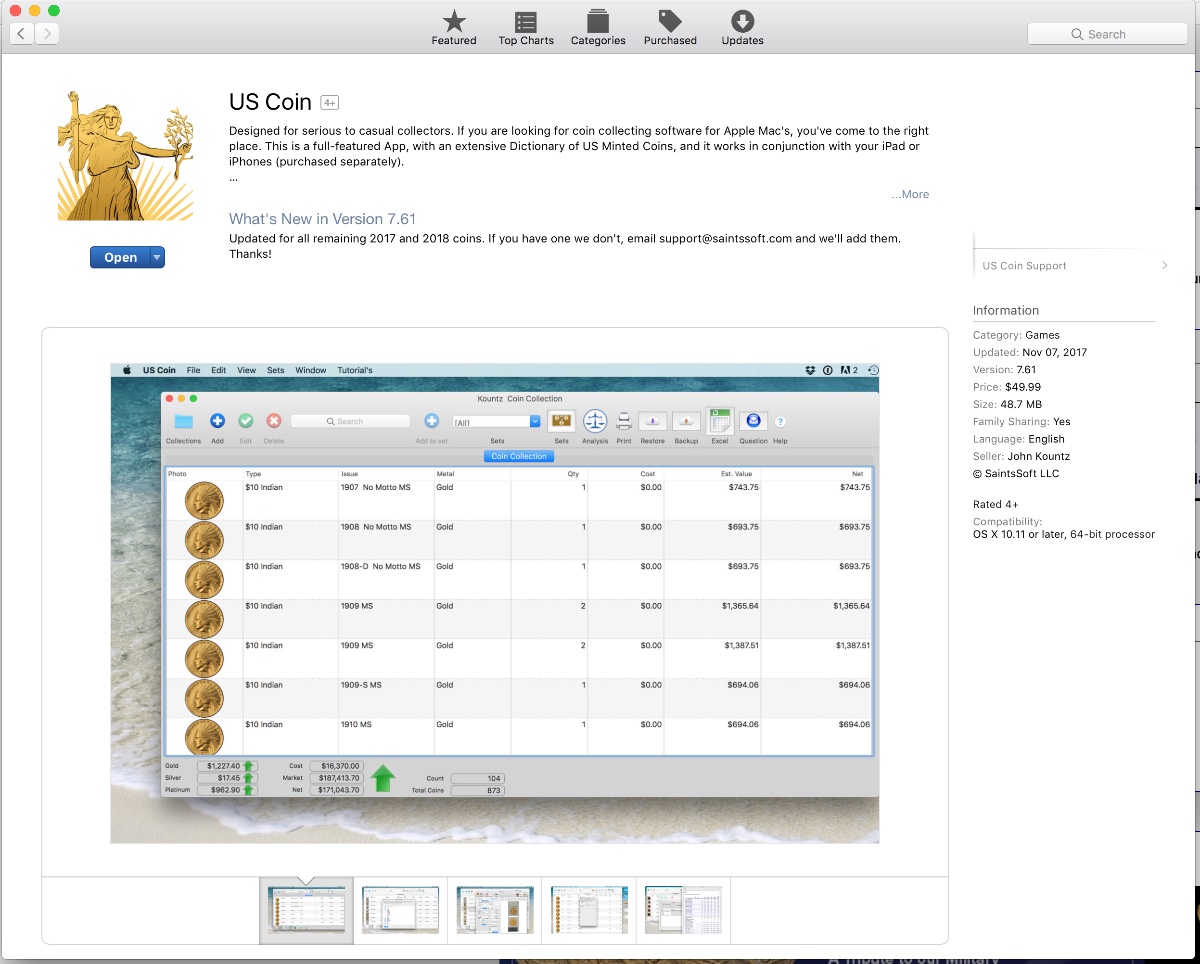This screenshot has width=1200, height=964.
Task: Expand description with ...More link
Action: pos(910,194)
